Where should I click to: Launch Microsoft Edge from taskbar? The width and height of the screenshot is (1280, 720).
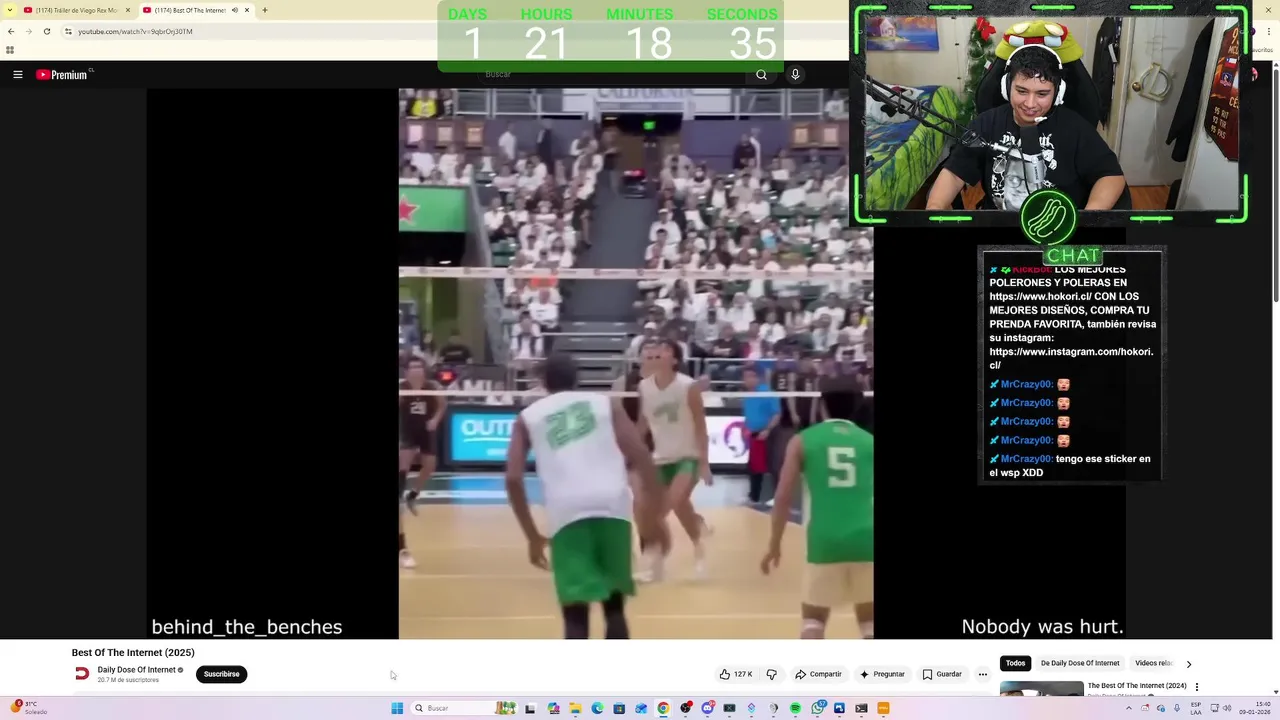point(597,708)
